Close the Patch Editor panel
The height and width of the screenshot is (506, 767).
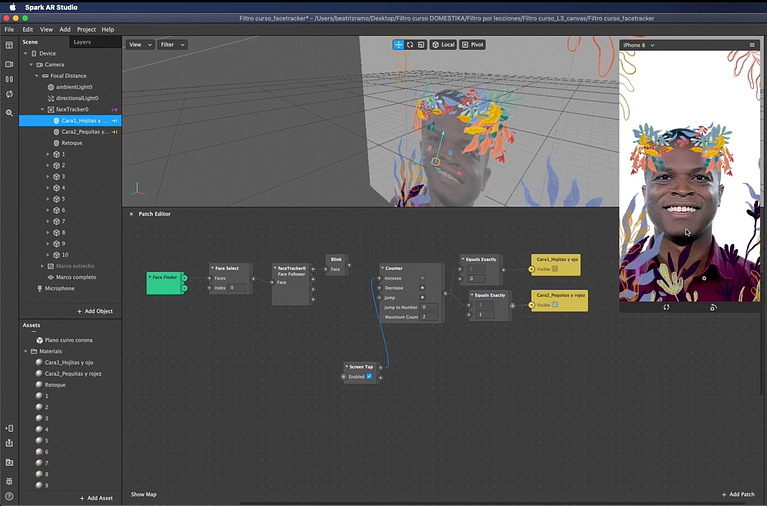pos(131,214)
